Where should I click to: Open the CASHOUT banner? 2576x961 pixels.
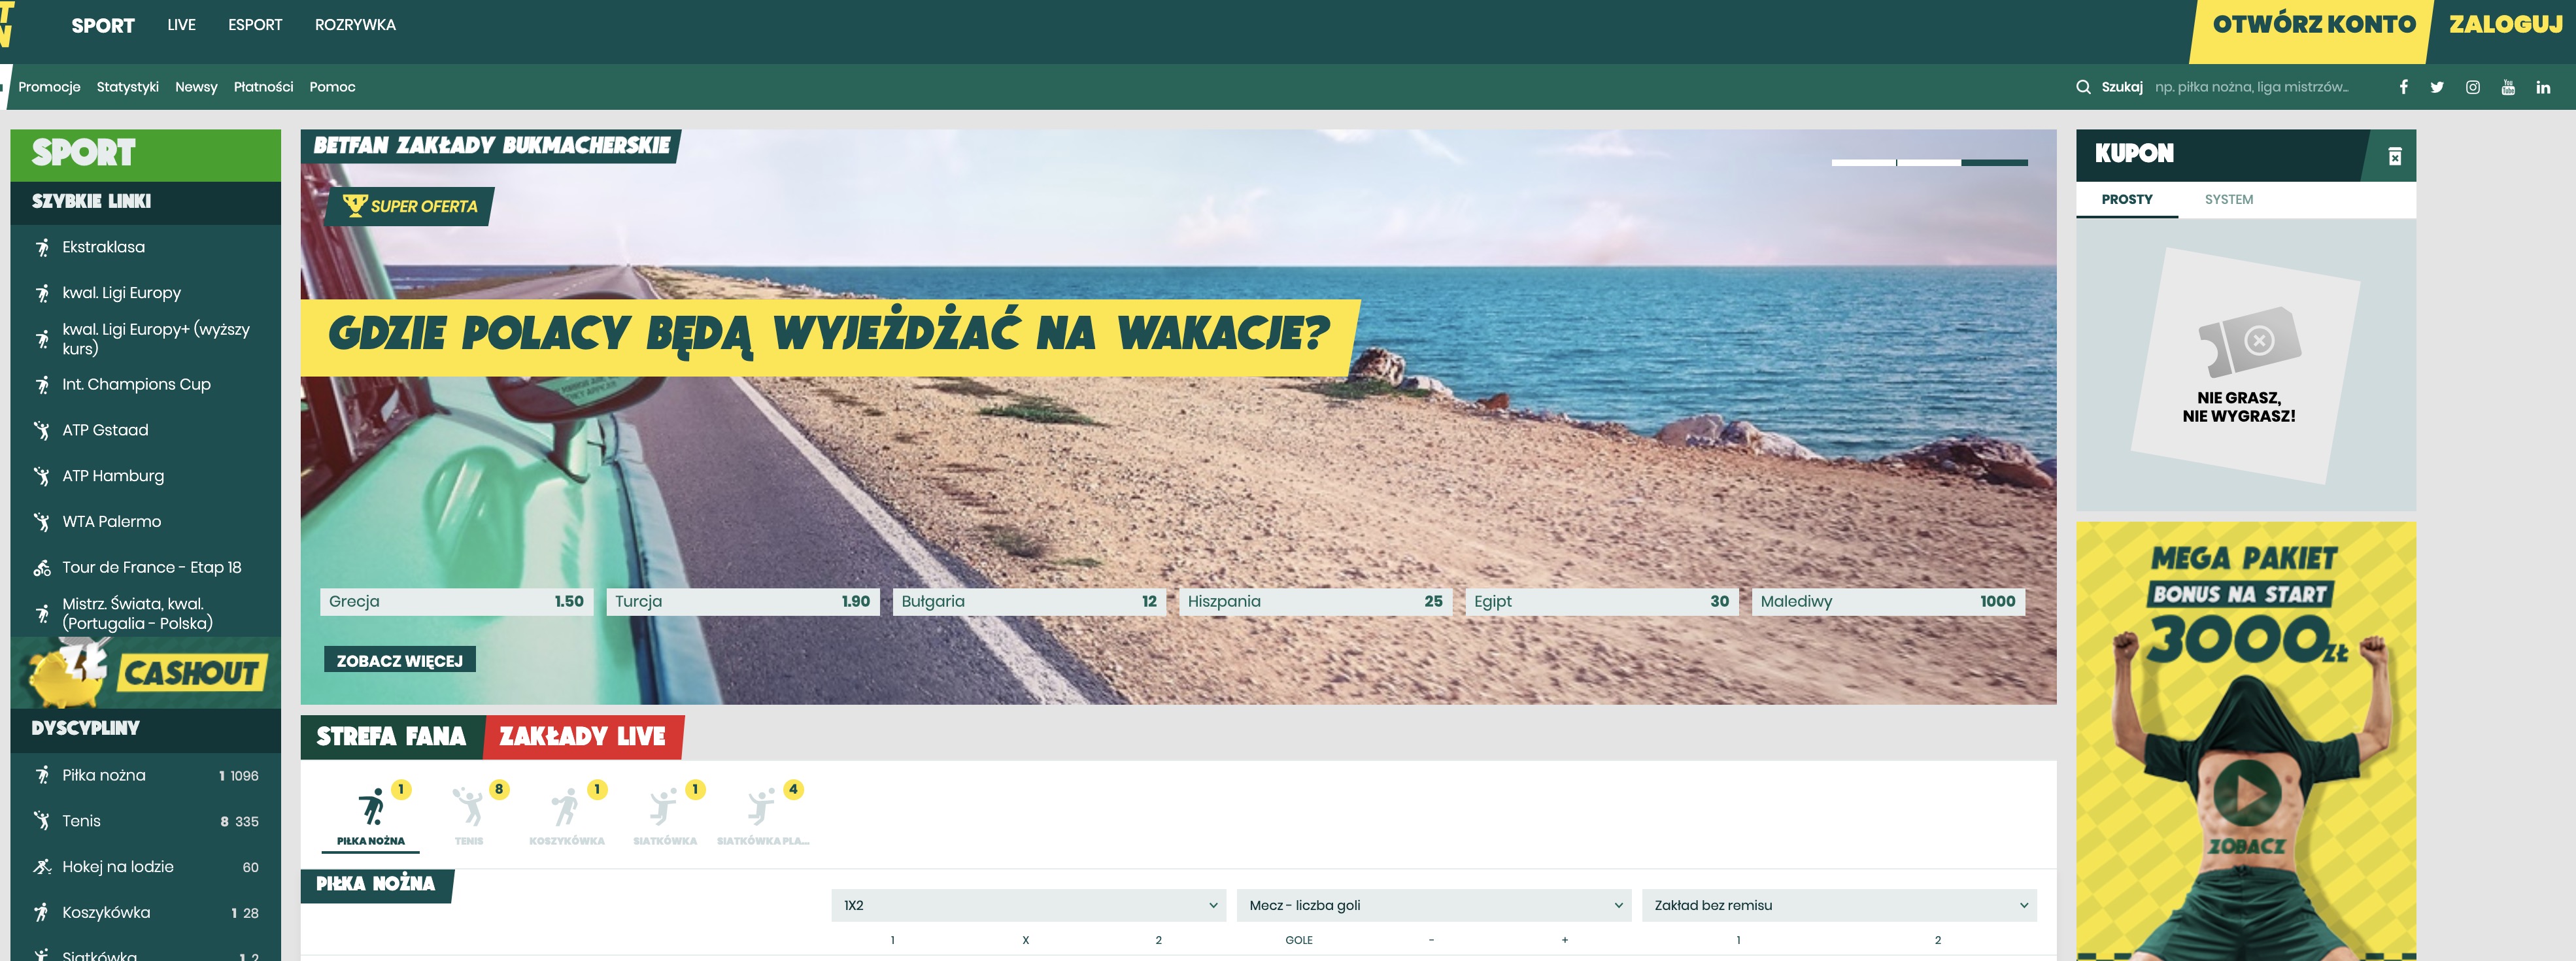[146, 672]
